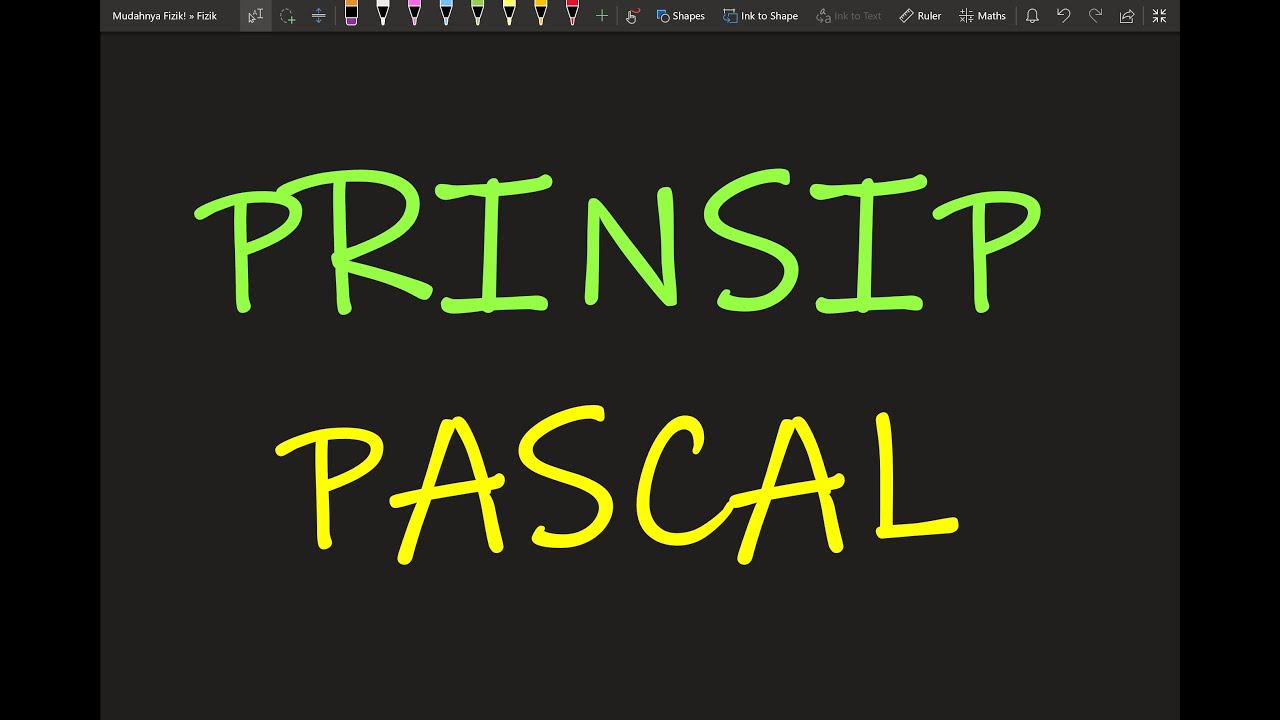1280x720 pixels.
Task: Show the Ruler
Action: [x=920, y=15]
